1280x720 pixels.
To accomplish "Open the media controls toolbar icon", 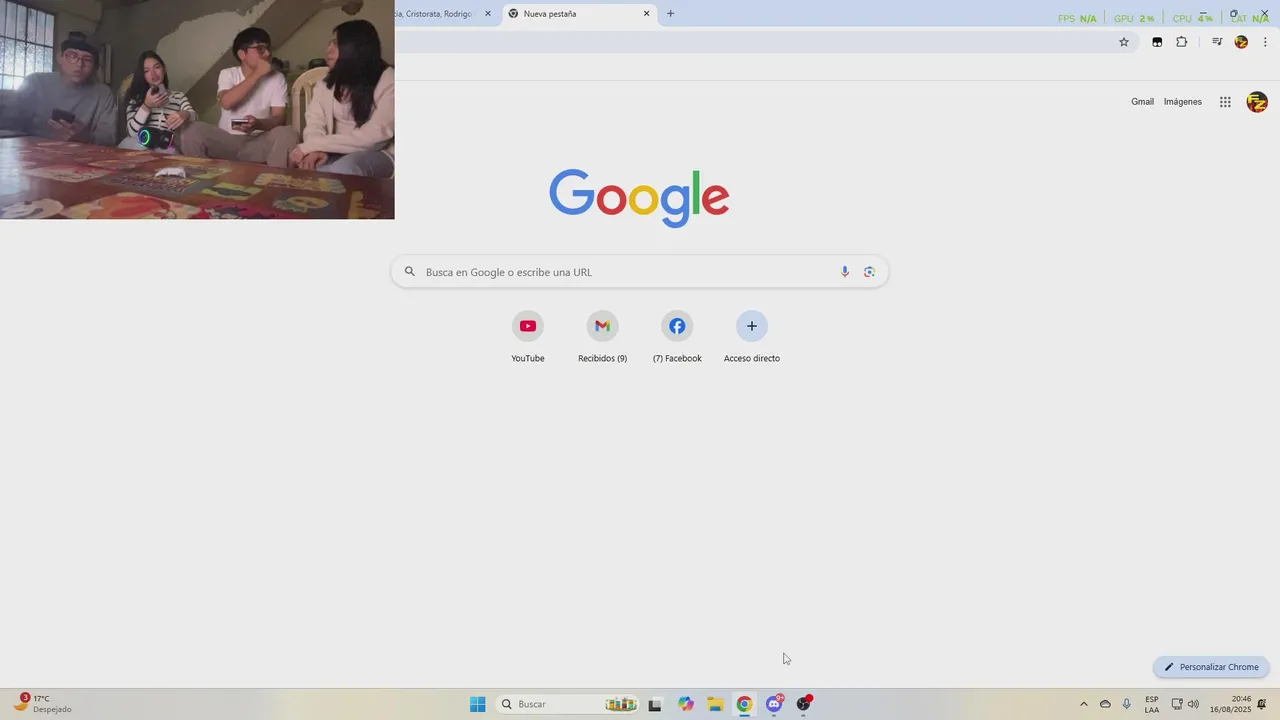I will [x=1217, y=42].
